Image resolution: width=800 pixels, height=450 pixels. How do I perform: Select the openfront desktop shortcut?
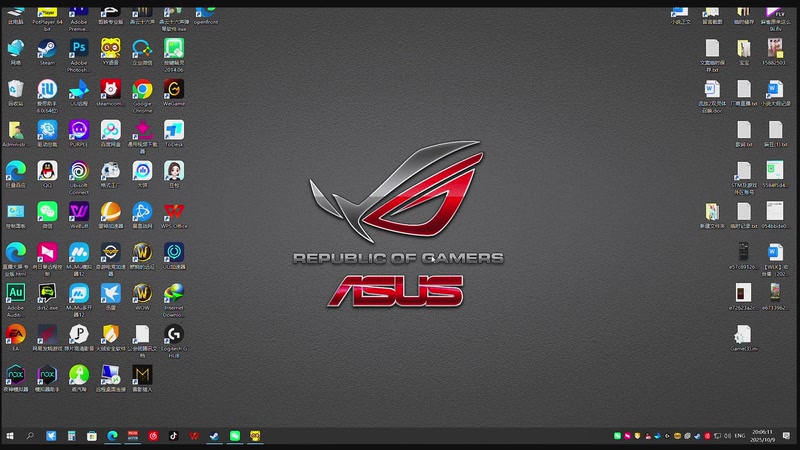point(206,16)
